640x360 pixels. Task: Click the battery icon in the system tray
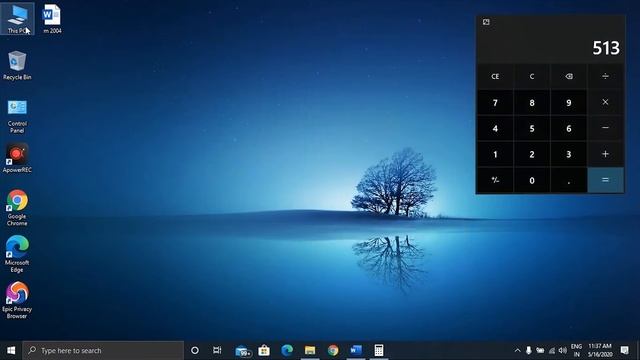[540, 350]
